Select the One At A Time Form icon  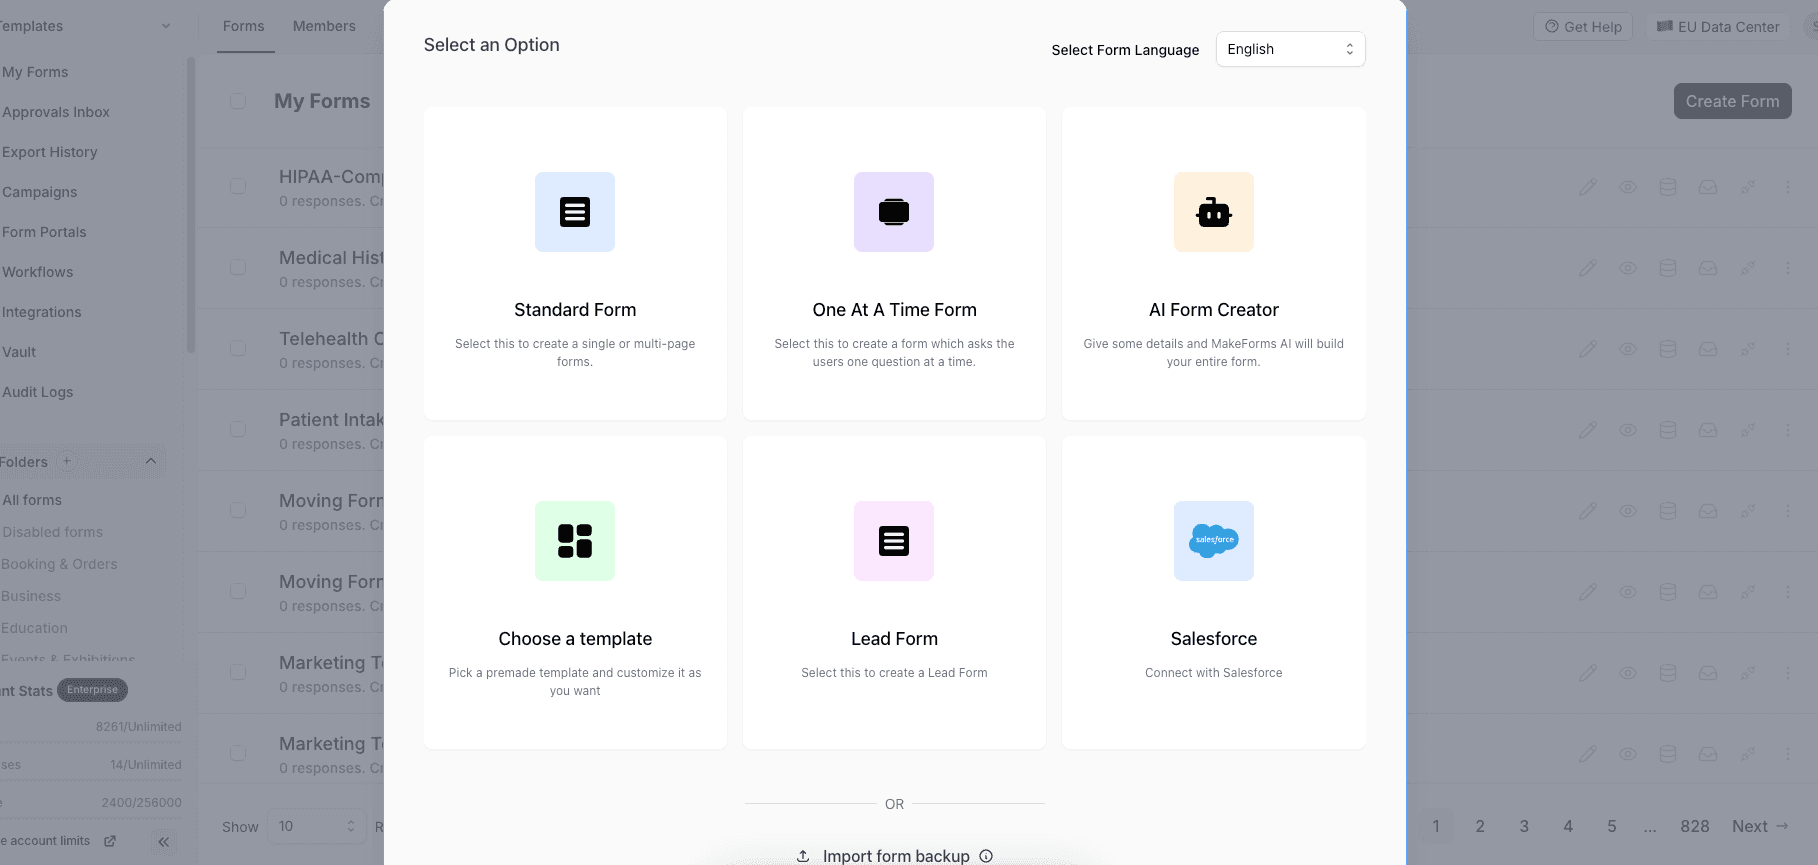893,212
